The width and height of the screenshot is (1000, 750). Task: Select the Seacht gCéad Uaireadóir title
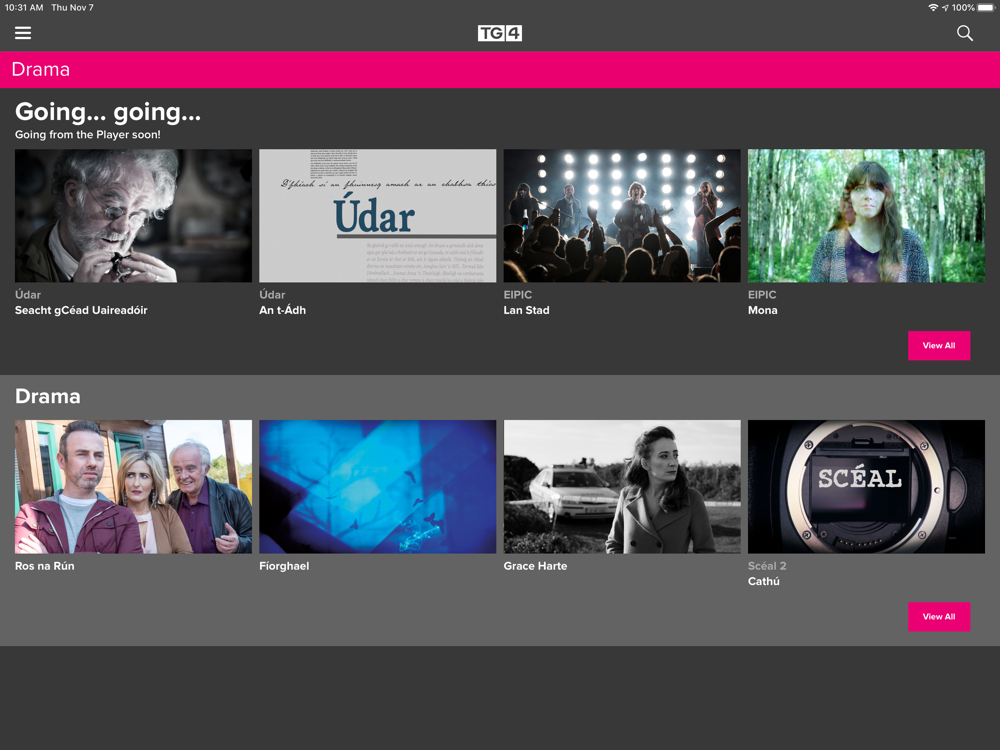(81, 311)
